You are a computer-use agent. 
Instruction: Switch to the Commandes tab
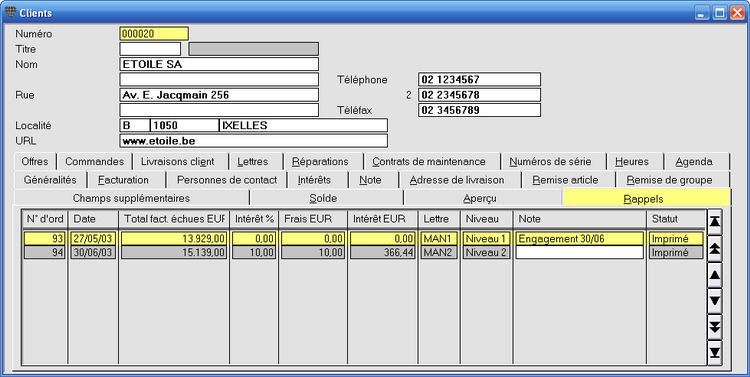coord(94,162)
